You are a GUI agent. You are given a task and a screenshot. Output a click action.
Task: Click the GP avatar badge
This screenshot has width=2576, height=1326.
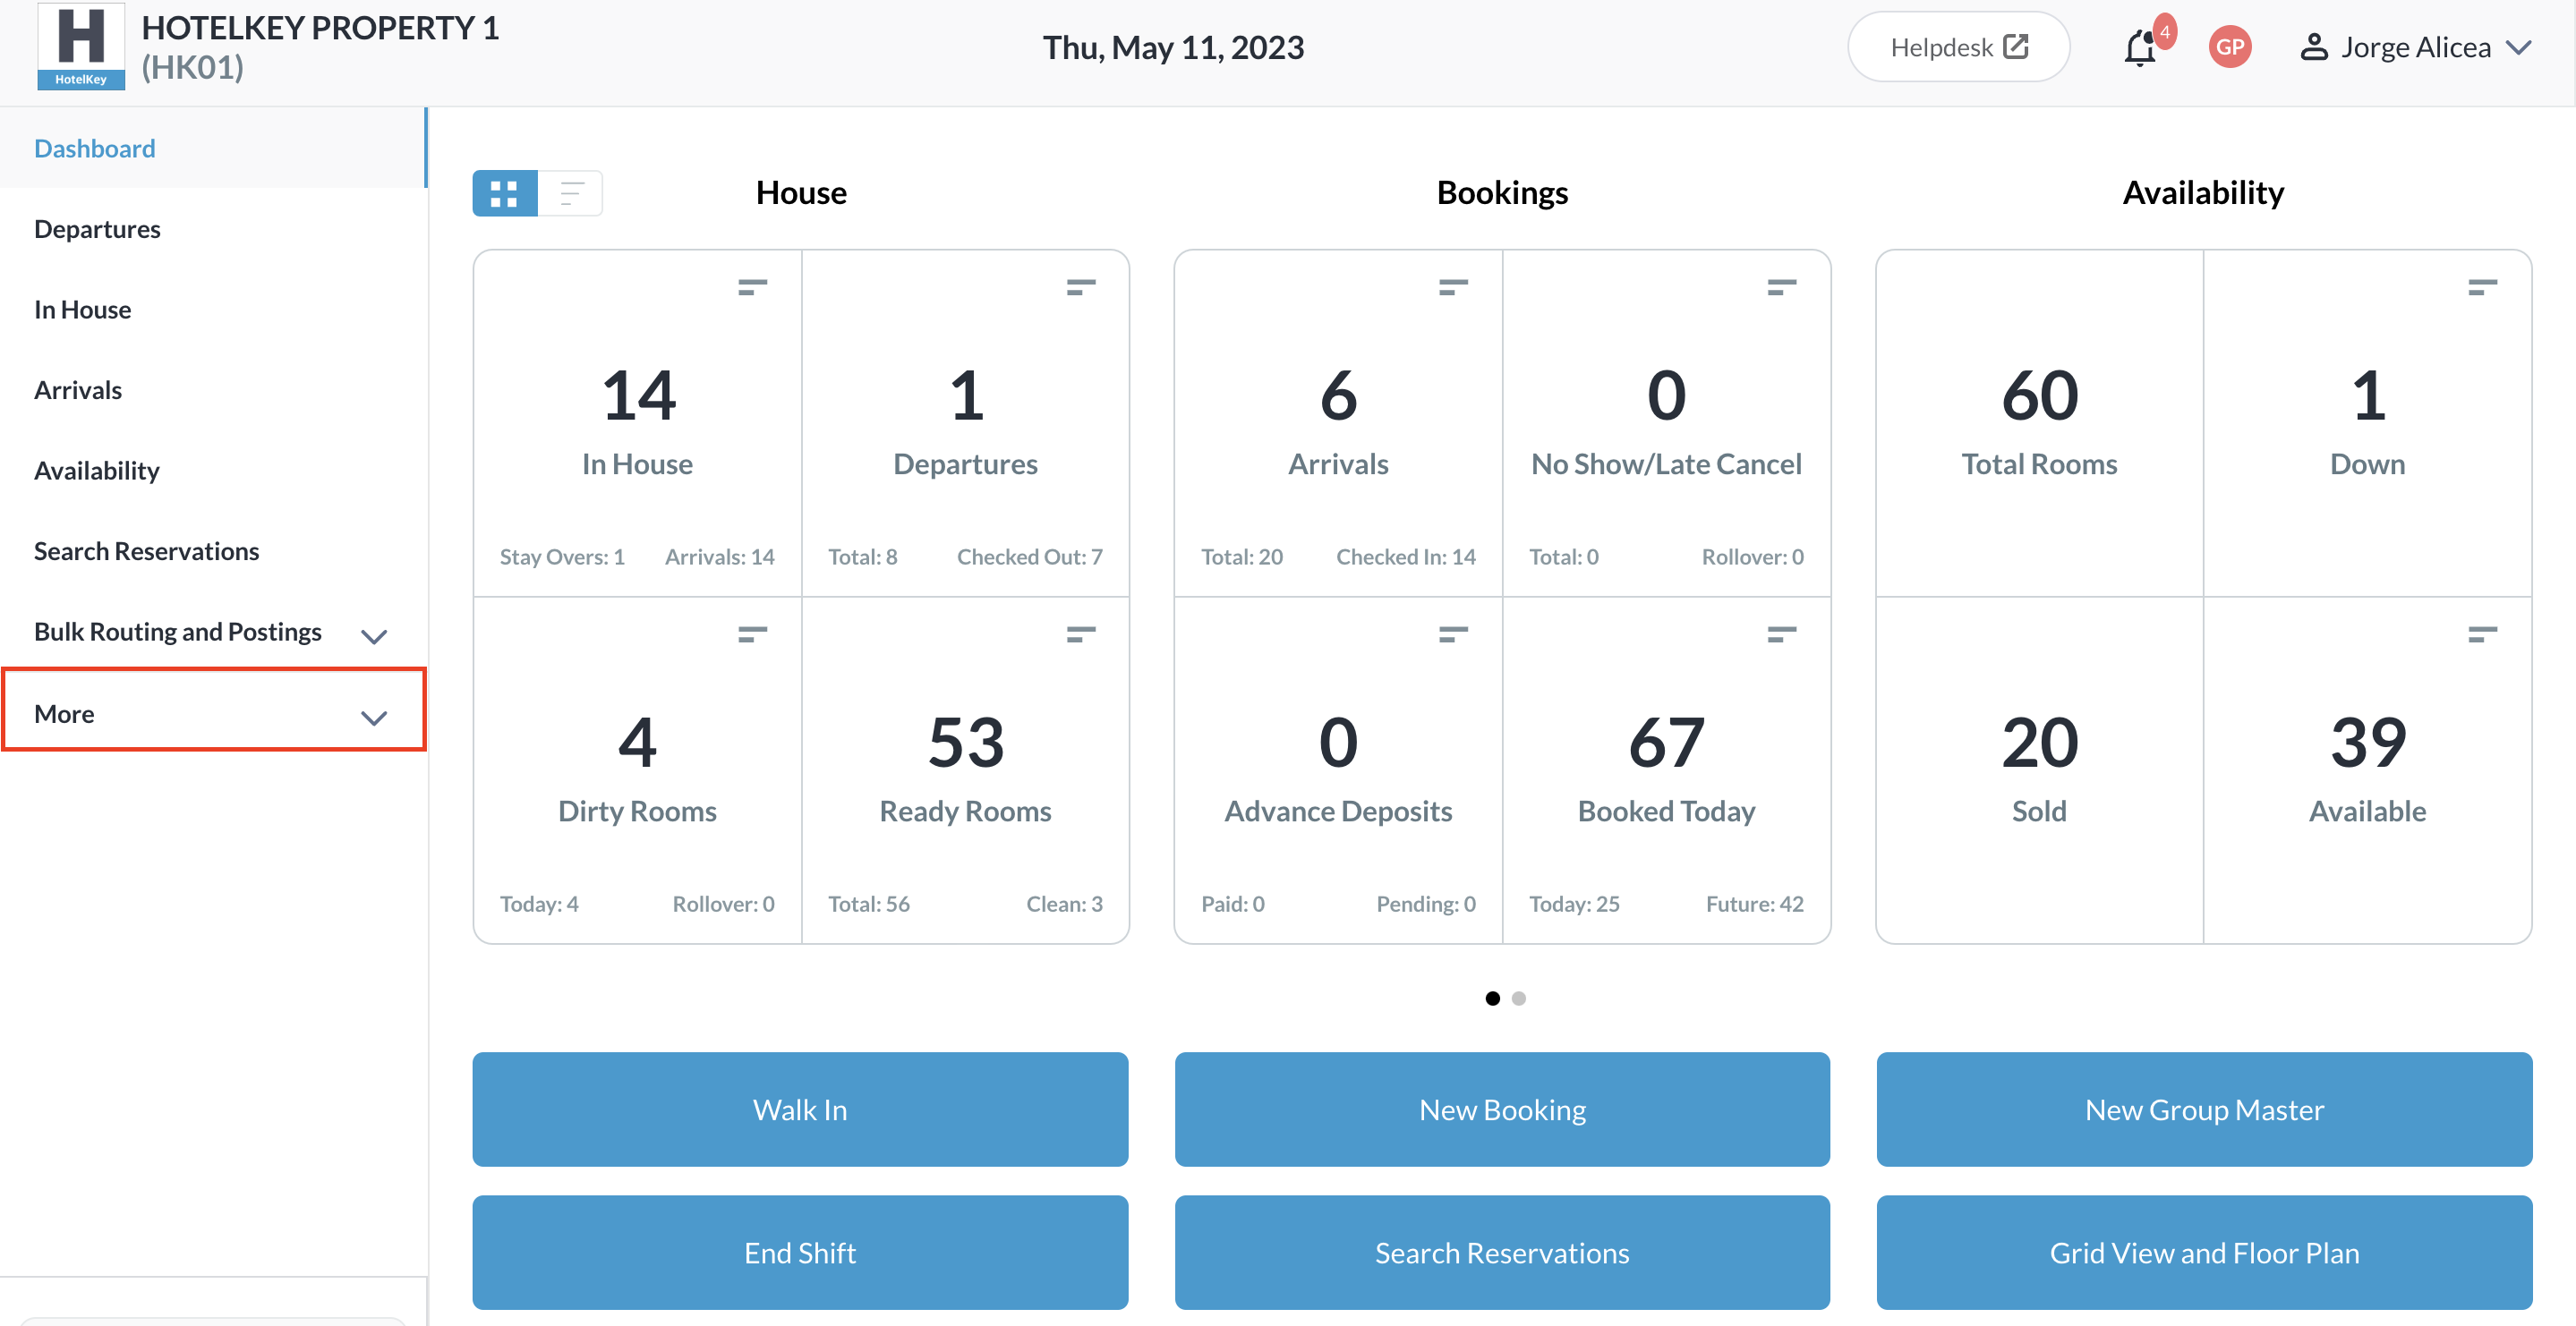(2229, 47)
